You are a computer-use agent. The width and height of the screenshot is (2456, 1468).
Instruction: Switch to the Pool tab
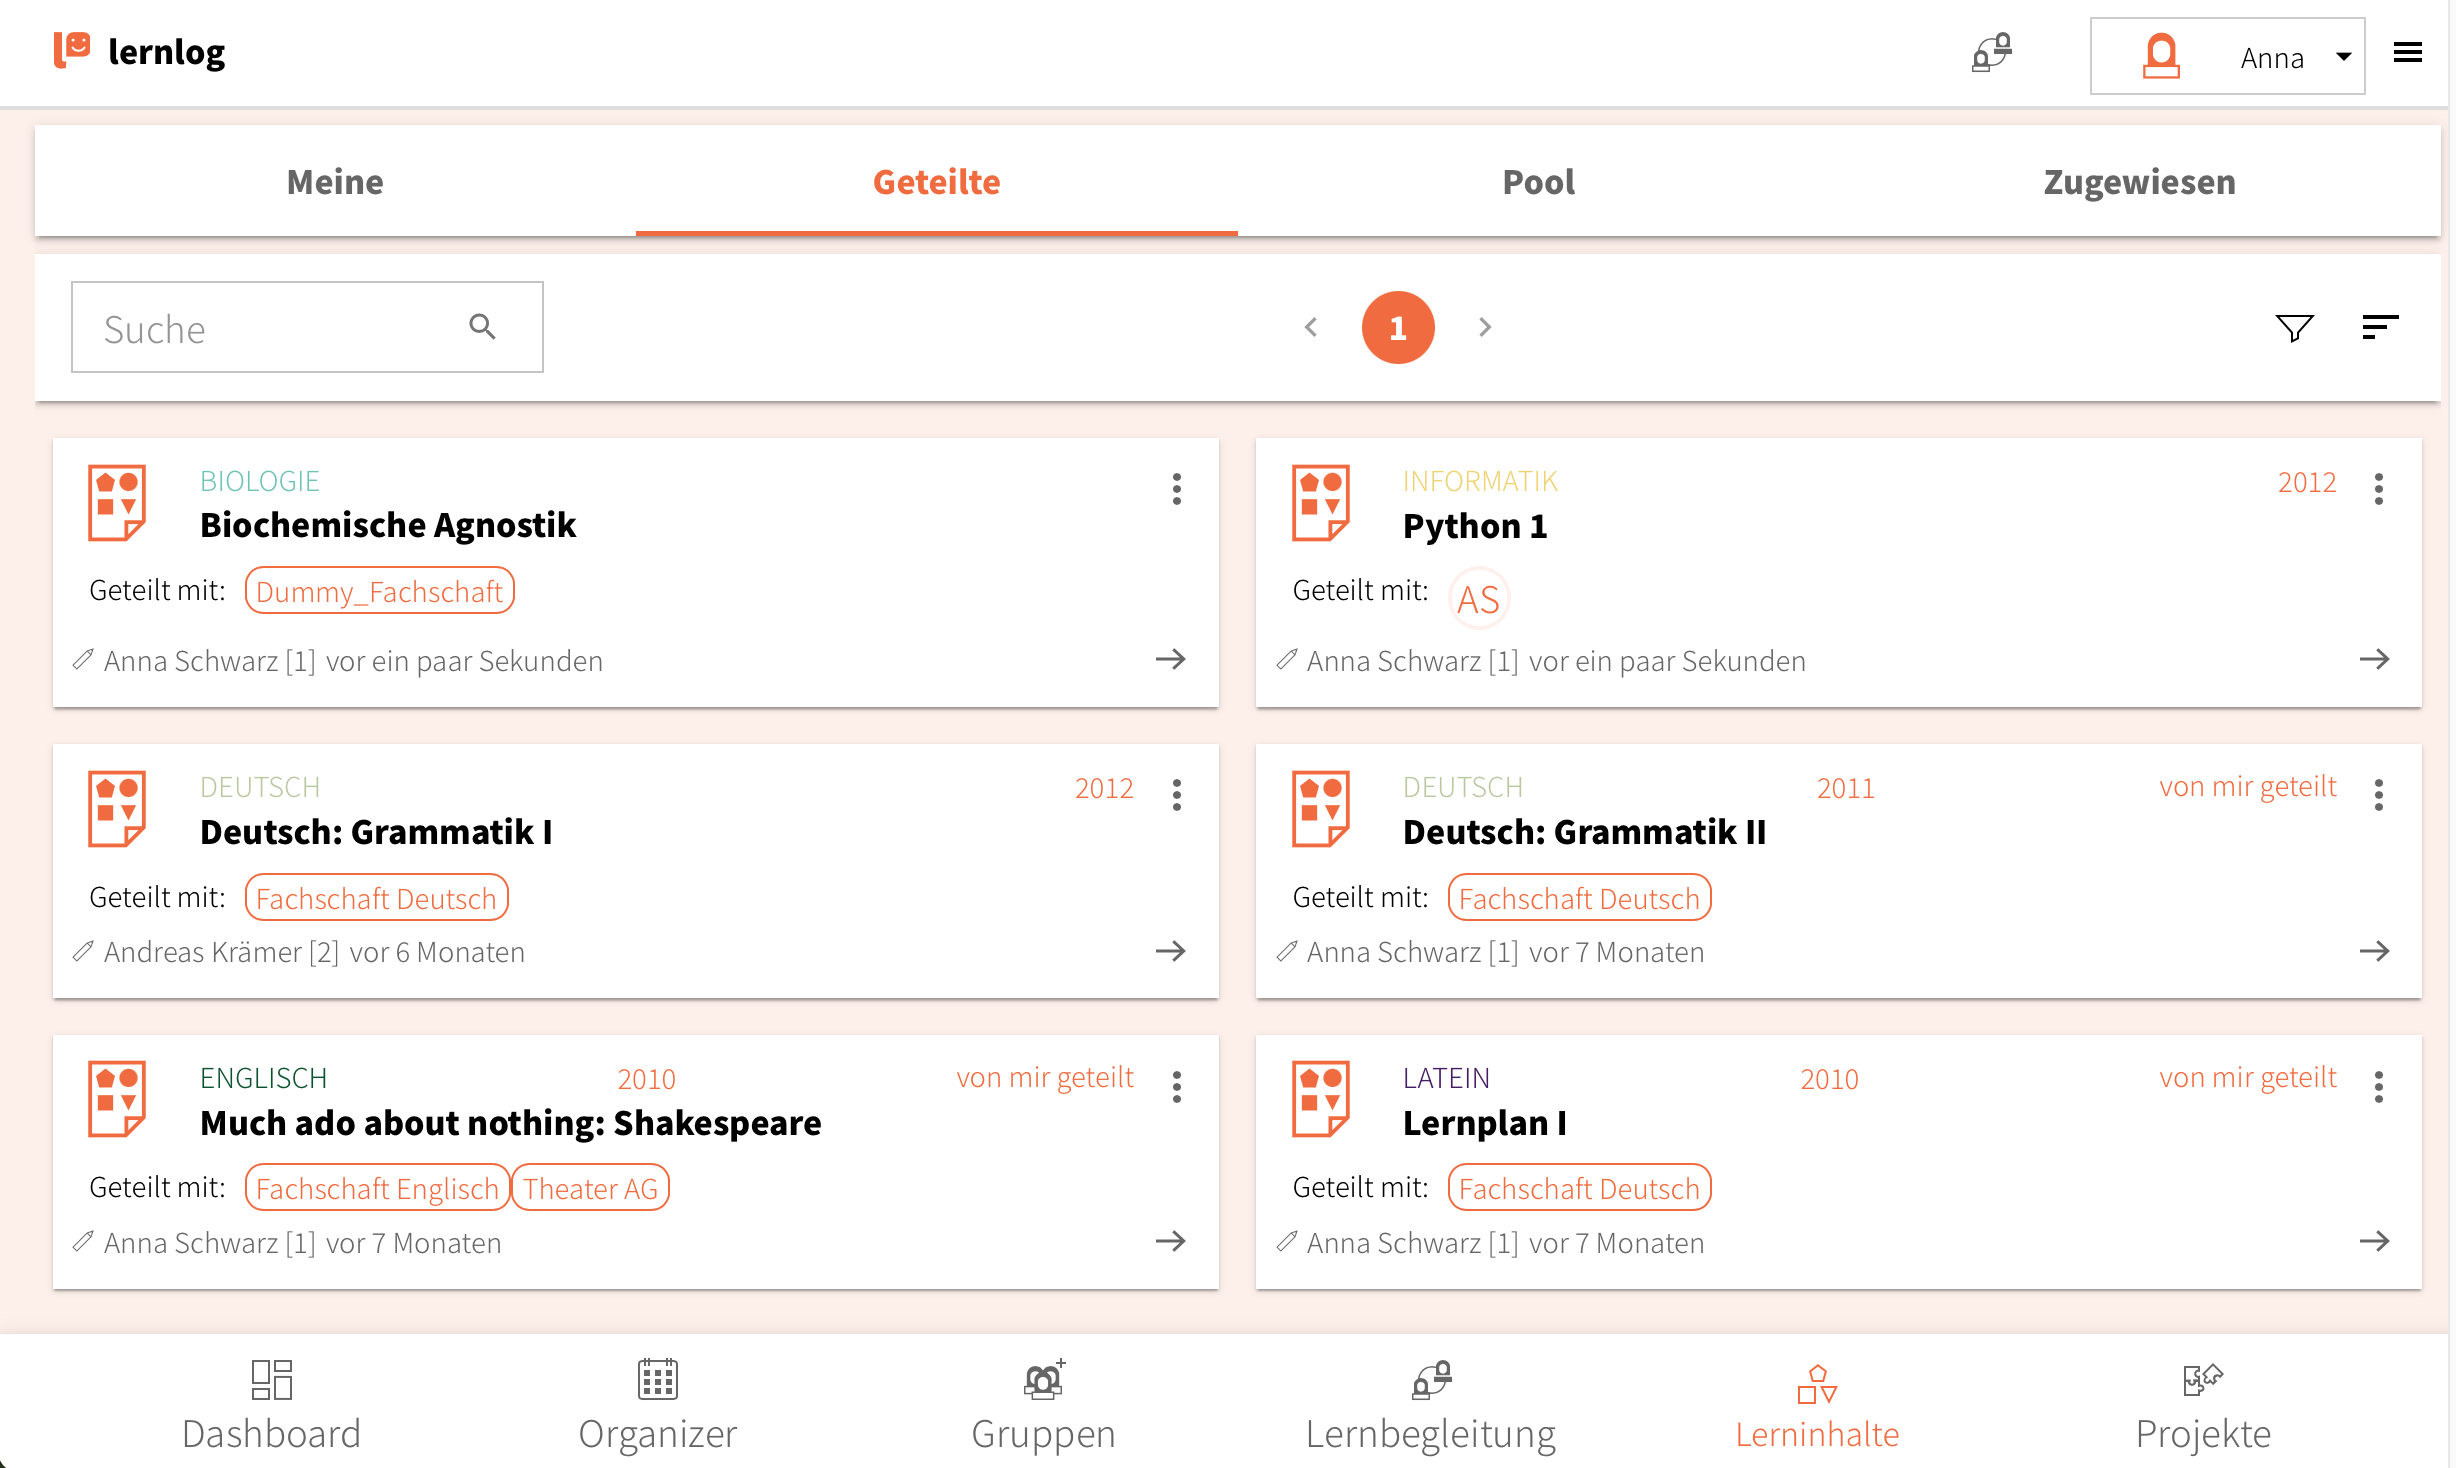click(1538, 182)
